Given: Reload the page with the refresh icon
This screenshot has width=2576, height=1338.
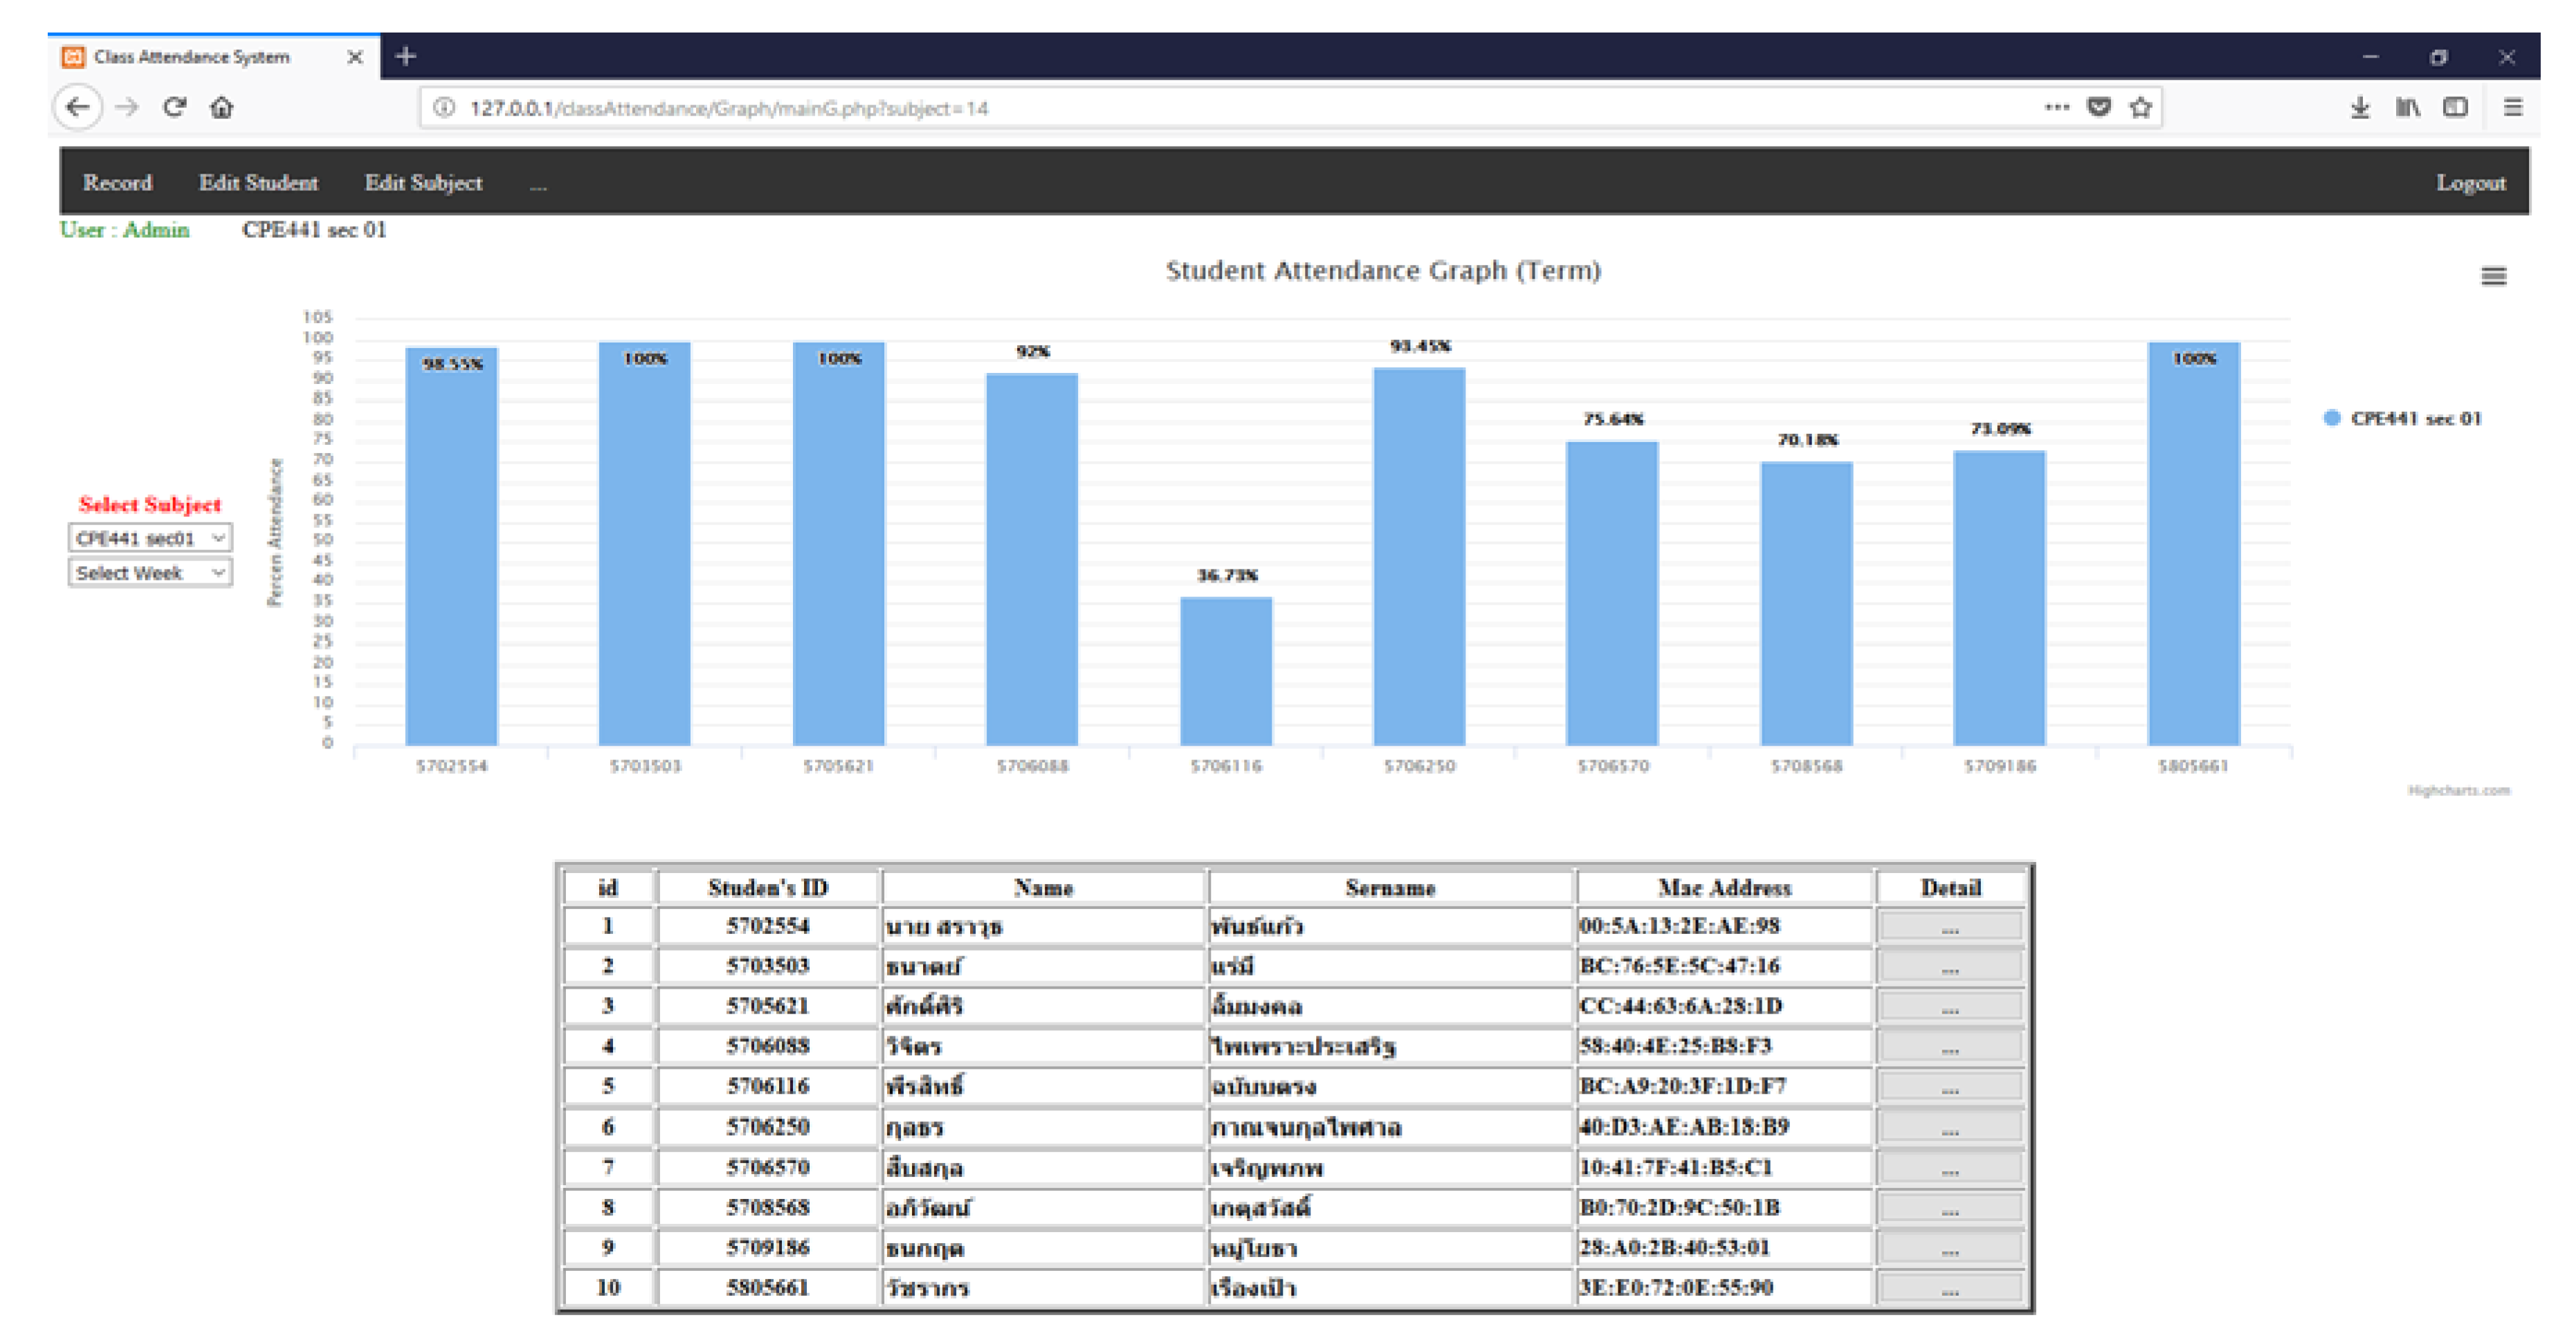Looking at the screenshot, I should click(175, 107).
